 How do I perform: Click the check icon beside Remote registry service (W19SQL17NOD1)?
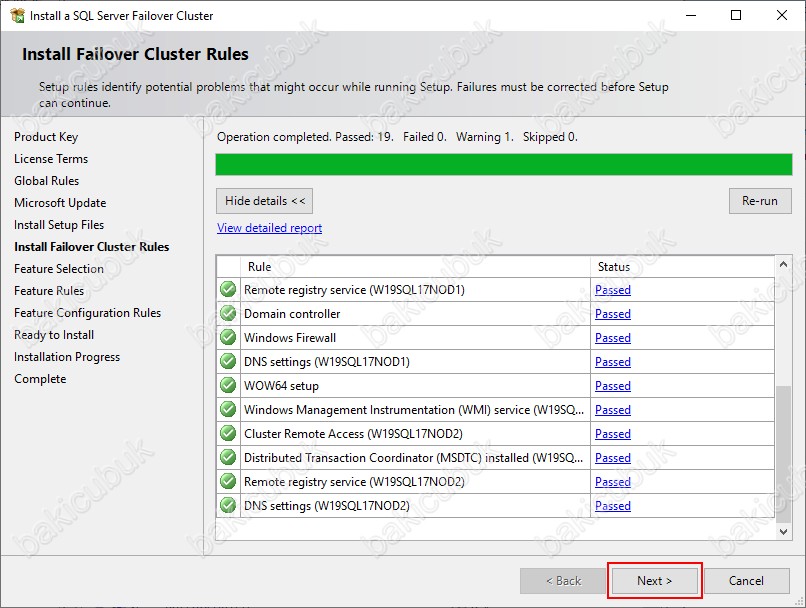(x=228, y=289)
